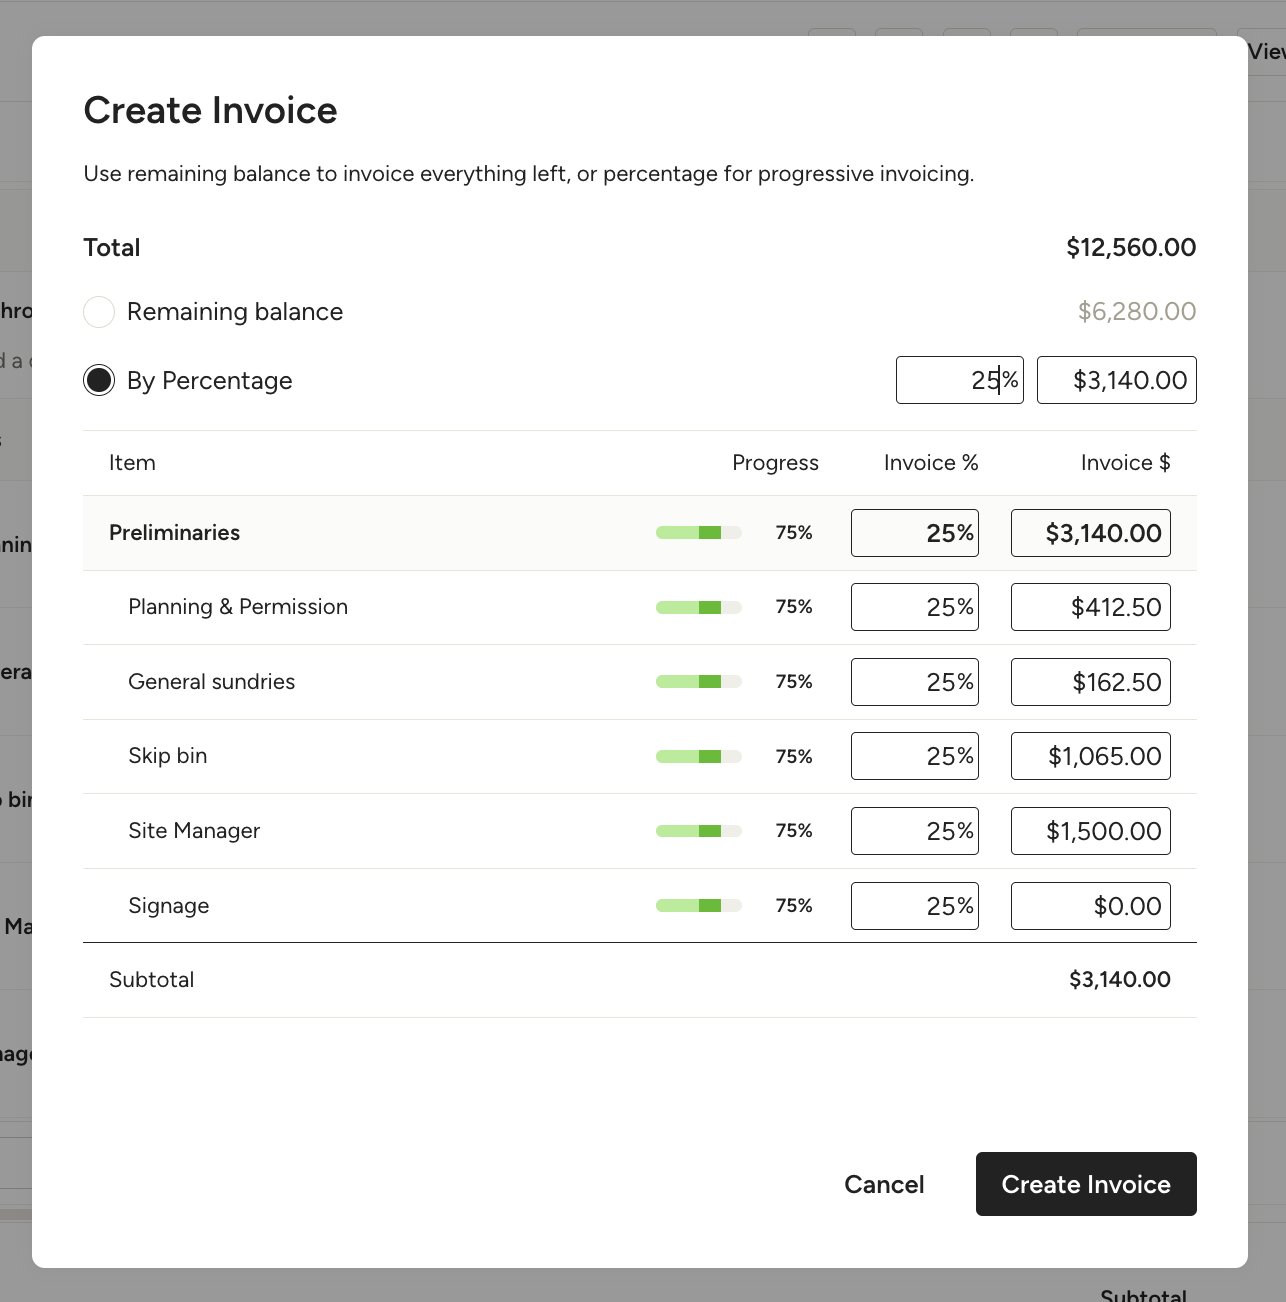Edit General sundries invoice percentage
Screen dimensions: 1286x1302
(x=914, y=682)
